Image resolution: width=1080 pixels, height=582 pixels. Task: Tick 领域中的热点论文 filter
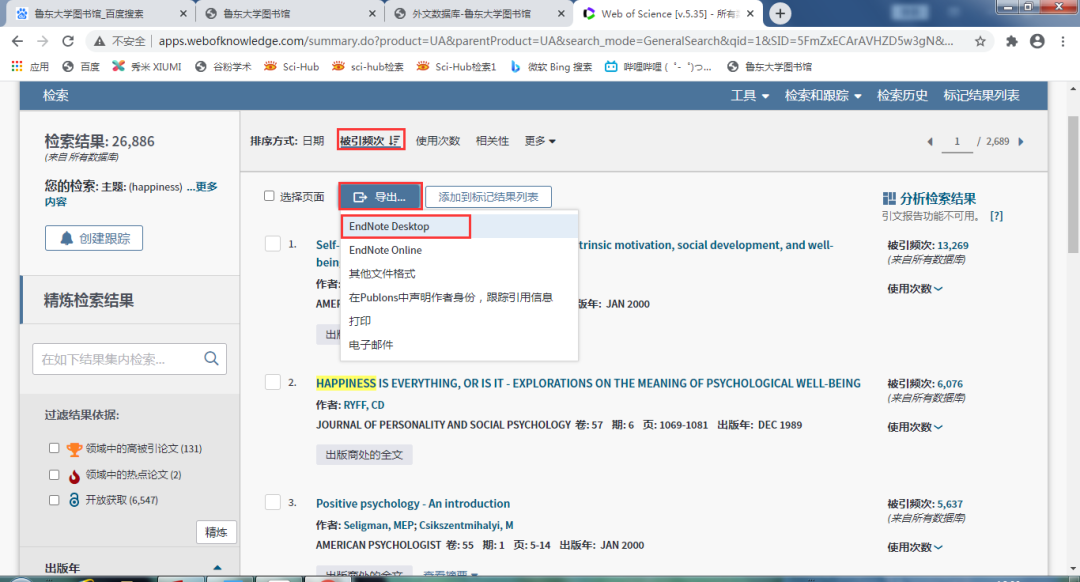tap(54, 475)
